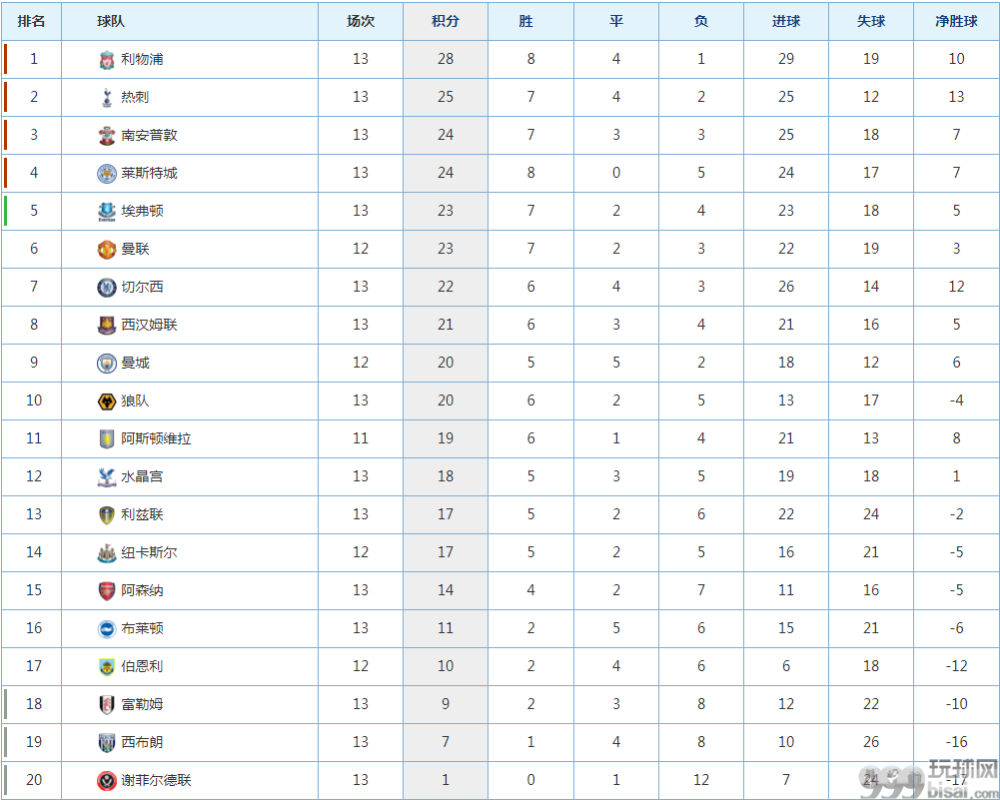
Task: Sort table by 净胜球 column header
Action: pyautogui.click(x=956, y=21)
